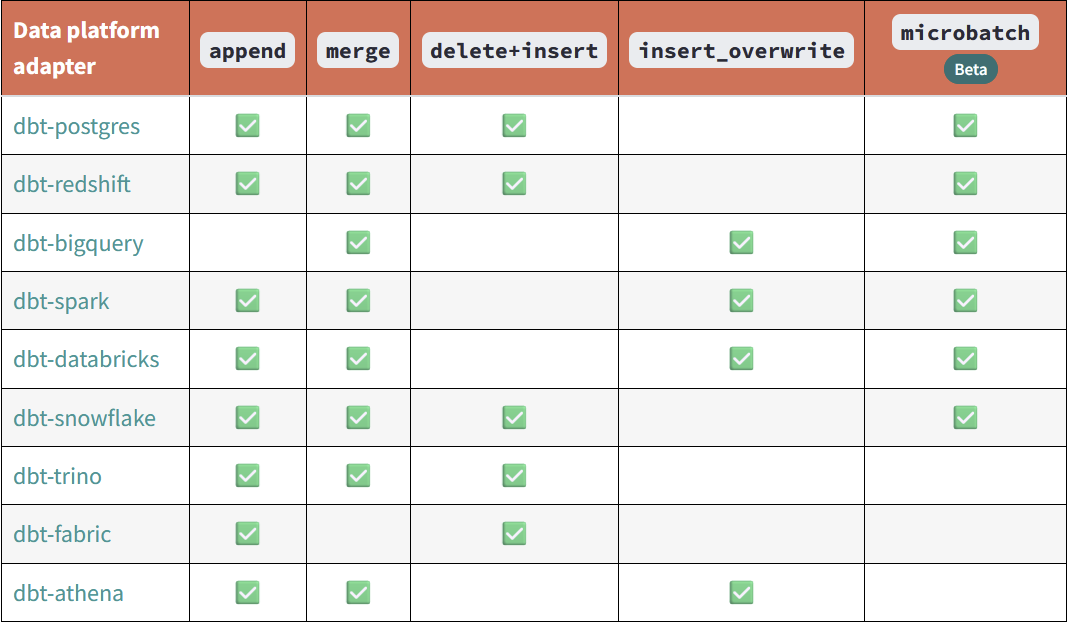1069x623 pixels.
Task: Click the dbt-snowflake link
Action: coord(84,418)
